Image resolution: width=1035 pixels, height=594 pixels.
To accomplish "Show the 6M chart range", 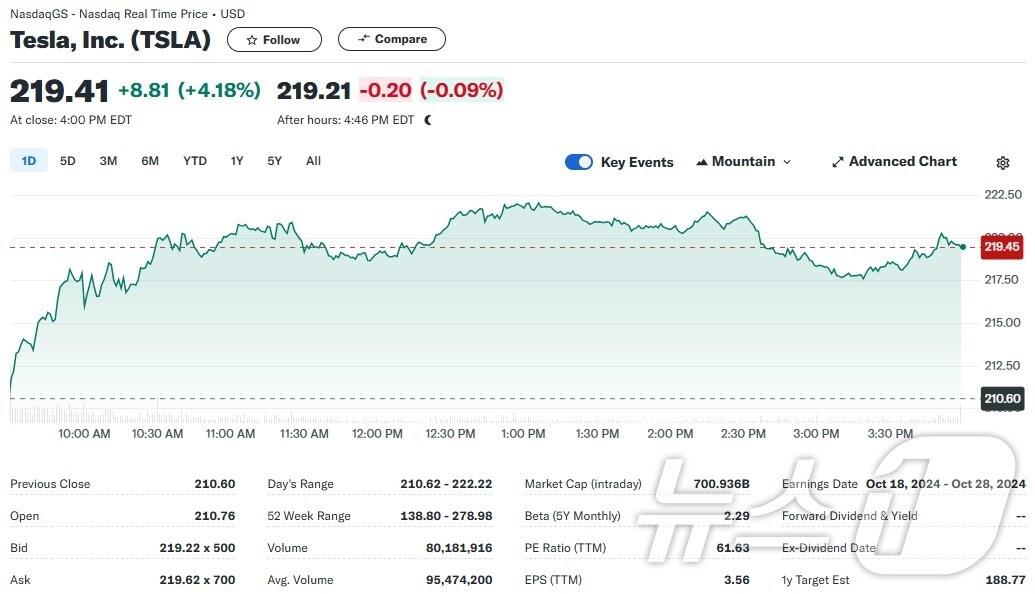I will (150, 161).
